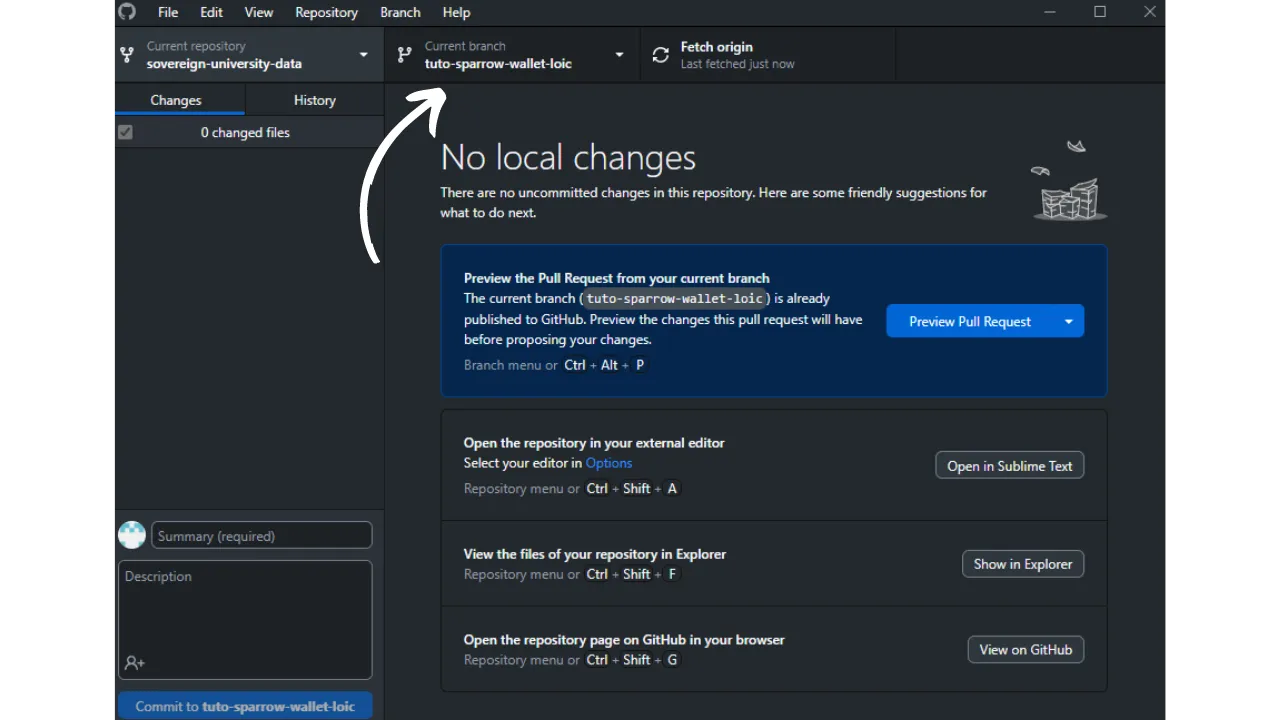Click the Show in Explorer button

(1022, 564)
